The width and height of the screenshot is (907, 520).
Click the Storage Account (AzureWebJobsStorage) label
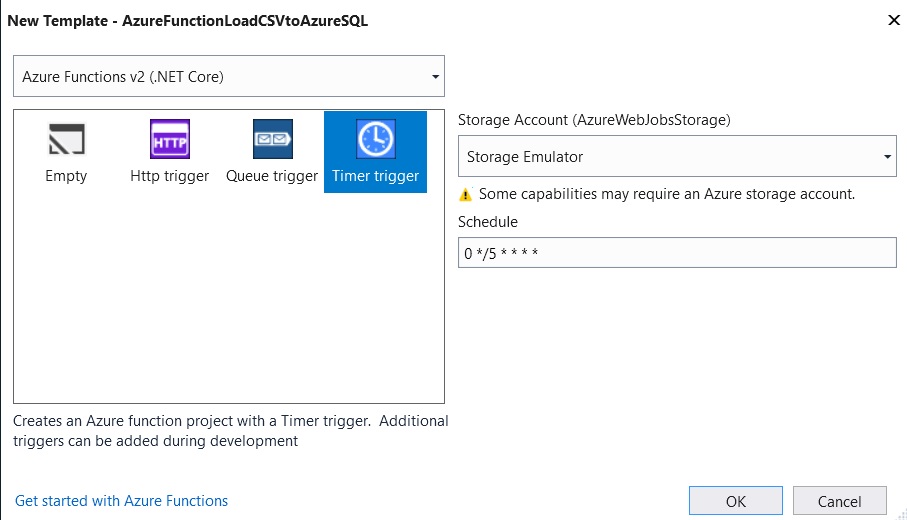[594, 120]
